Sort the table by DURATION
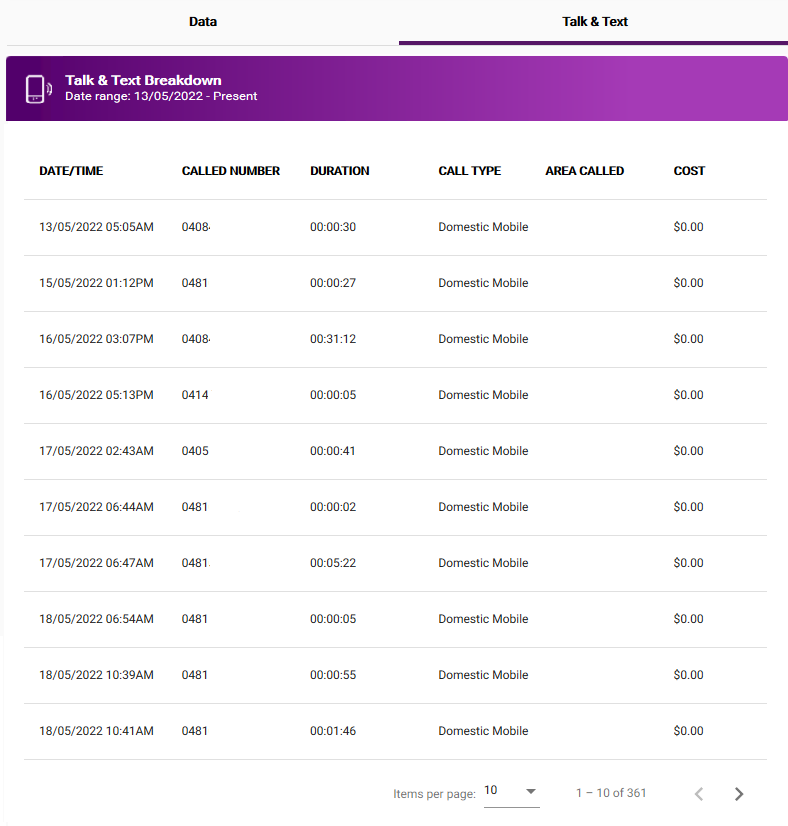Screen dimensions: 788x826 coord(339,171)
